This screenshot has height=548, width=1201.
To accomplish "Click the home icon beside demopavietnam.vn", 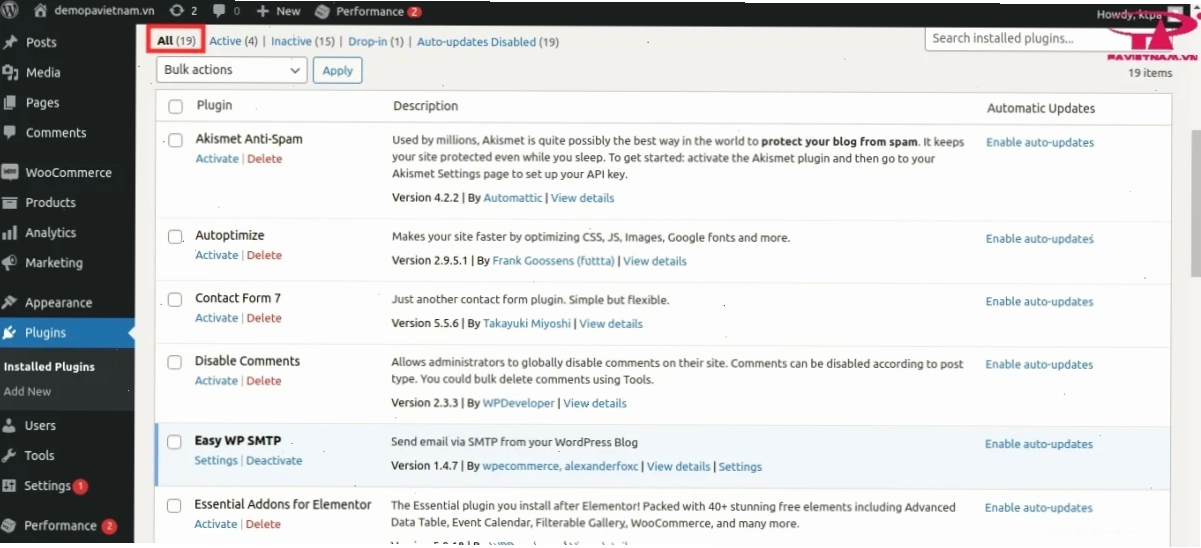I will (41, 11).
